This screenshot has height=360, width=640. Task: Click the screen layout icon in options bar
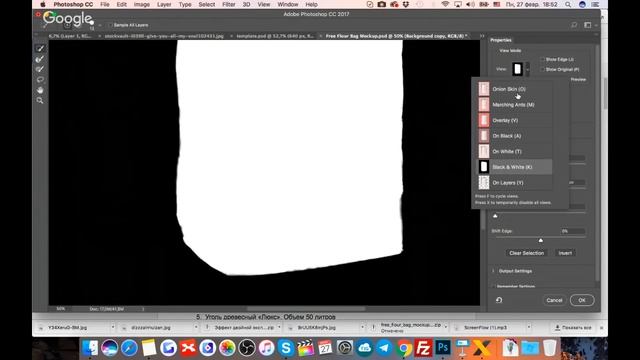click(587, 25)
